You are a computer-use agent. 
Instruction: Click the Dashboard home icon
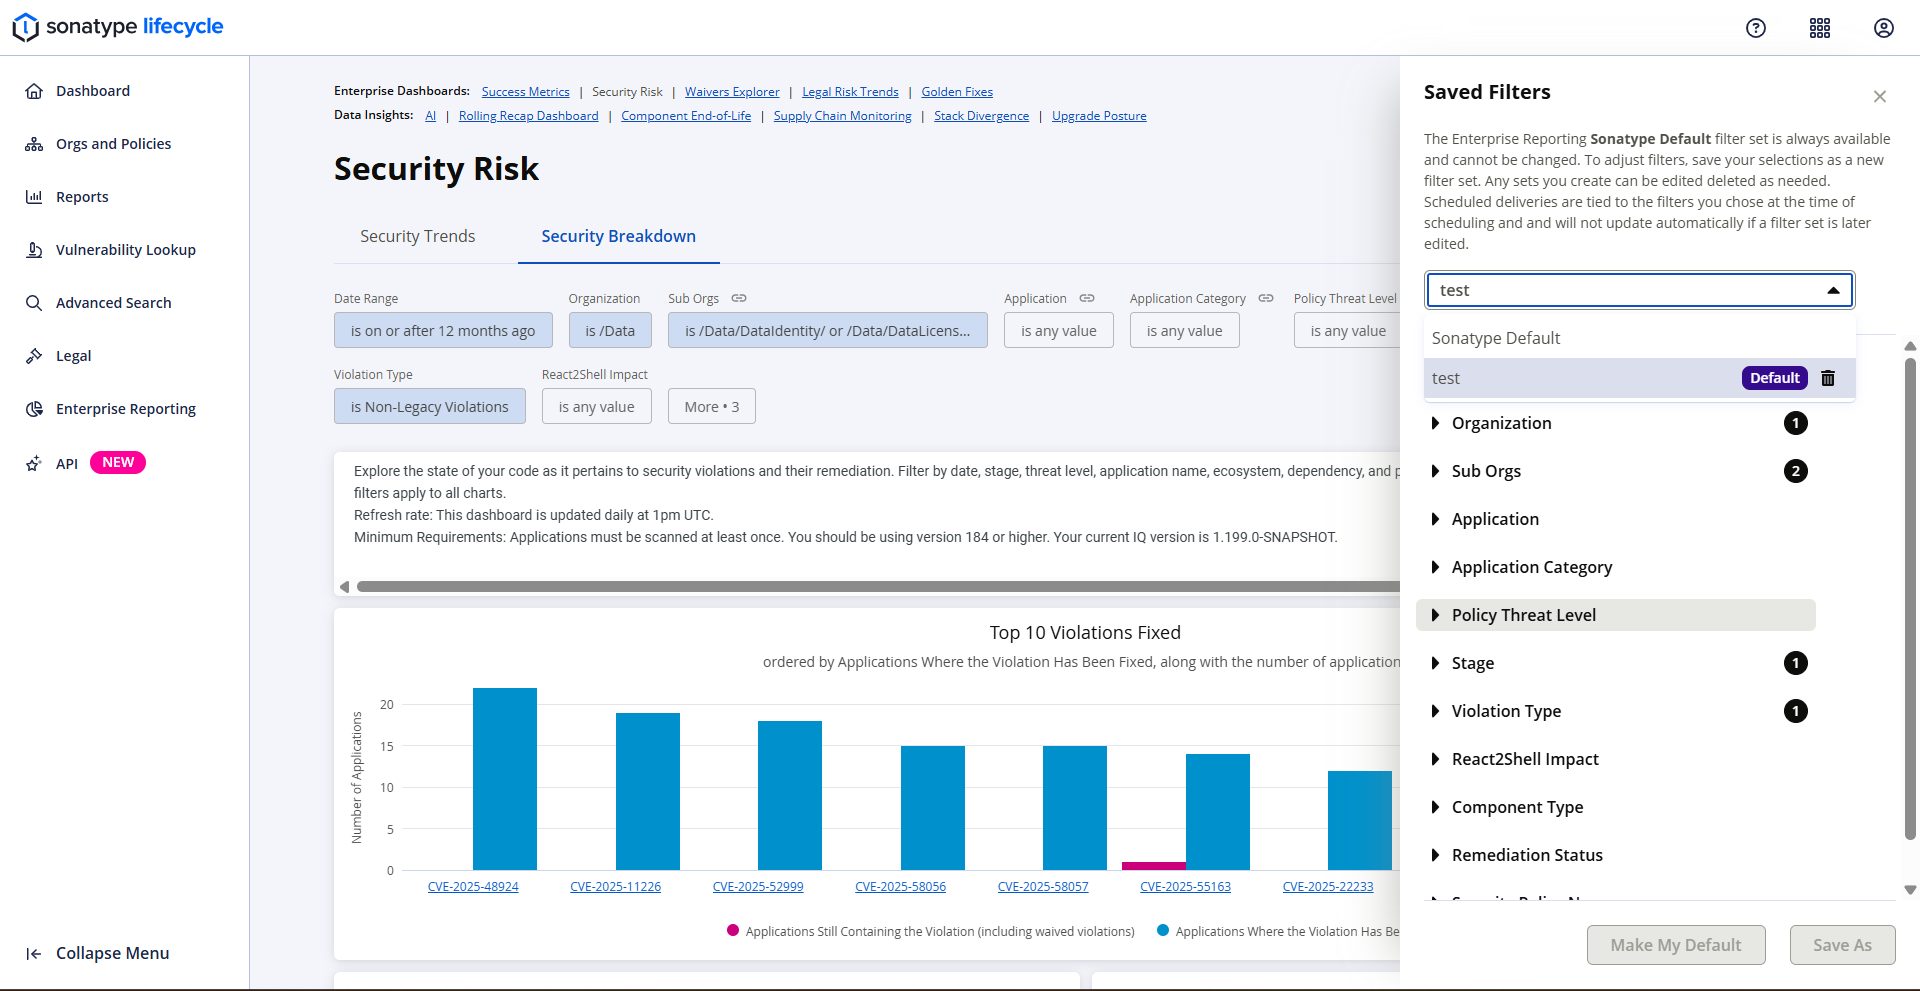(34, 91)
